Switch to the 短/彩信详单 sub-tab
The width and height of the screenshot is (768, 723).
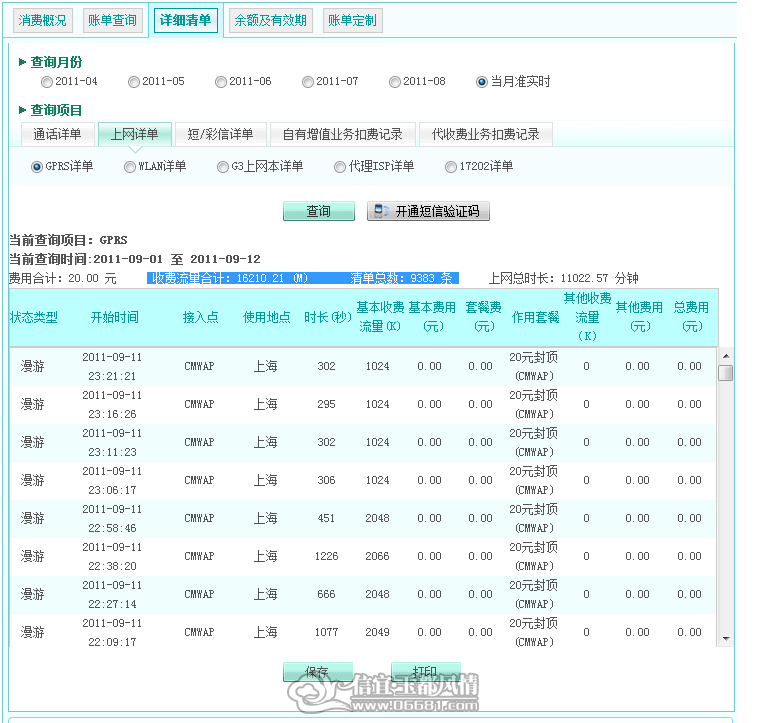pyautogui.click(x=220, y=134)
